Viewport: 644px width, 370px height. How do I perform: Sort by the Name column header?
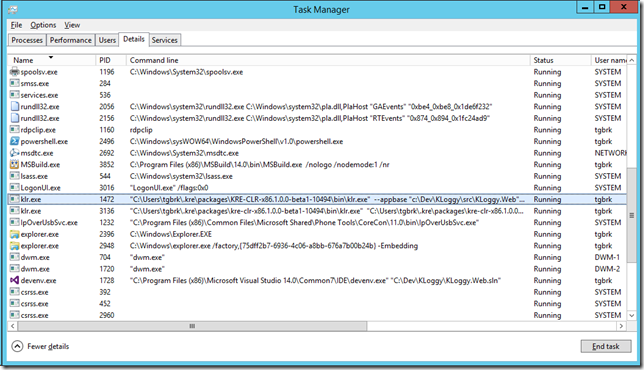pyautogui.click(x=51, y=60)
